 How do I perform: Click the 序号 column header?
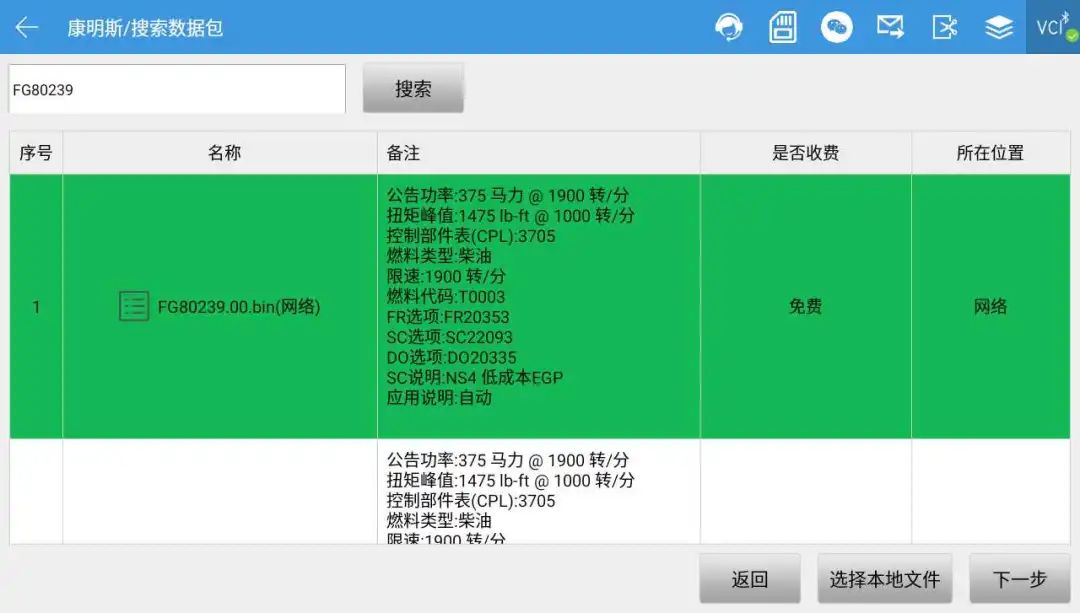(36, 153)
